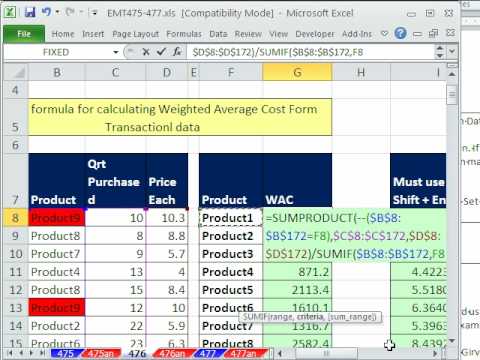Viewport: 480px width, 360px height.
Task: Select row 13 header
Action: coord(15,308)
